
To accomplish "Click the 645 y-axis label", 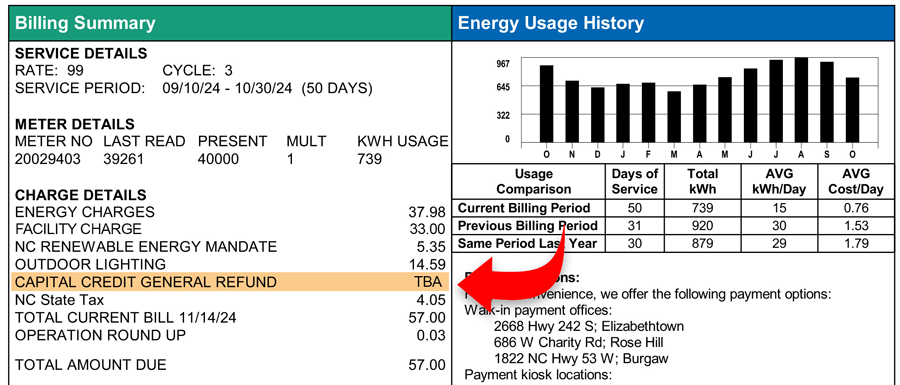I will 503,87.
